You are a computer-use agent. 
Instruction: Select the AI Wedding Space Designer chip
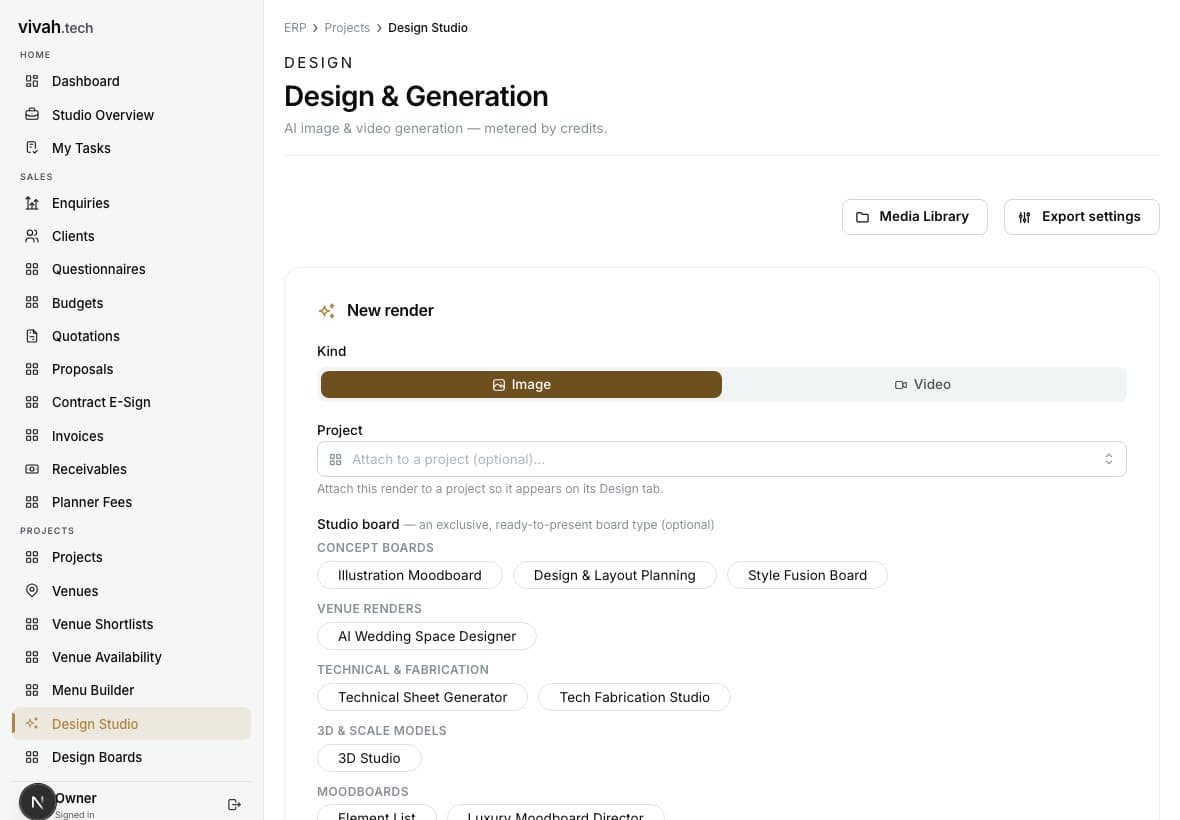pos(427,636)
